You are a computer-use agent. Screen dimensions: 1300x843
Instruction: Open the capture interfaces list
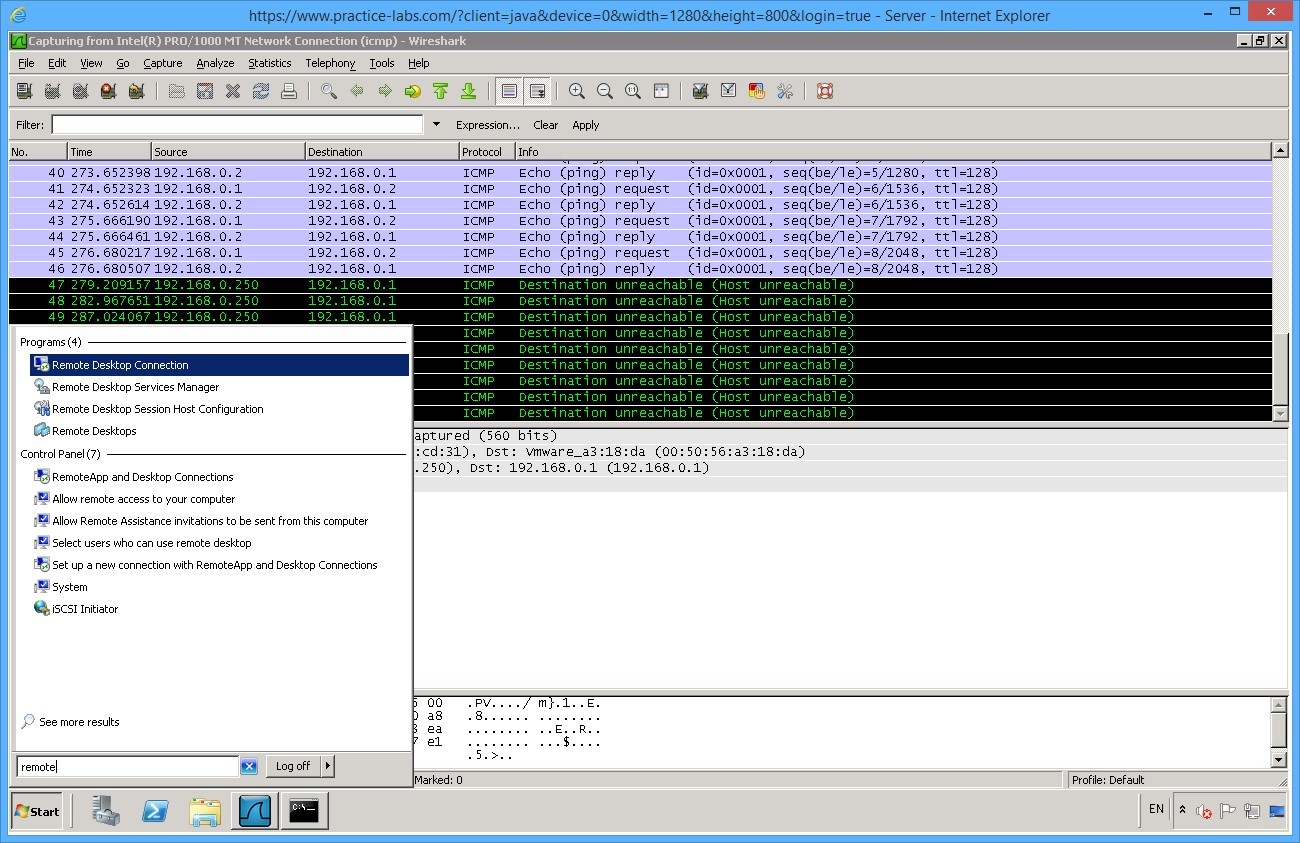24,91
